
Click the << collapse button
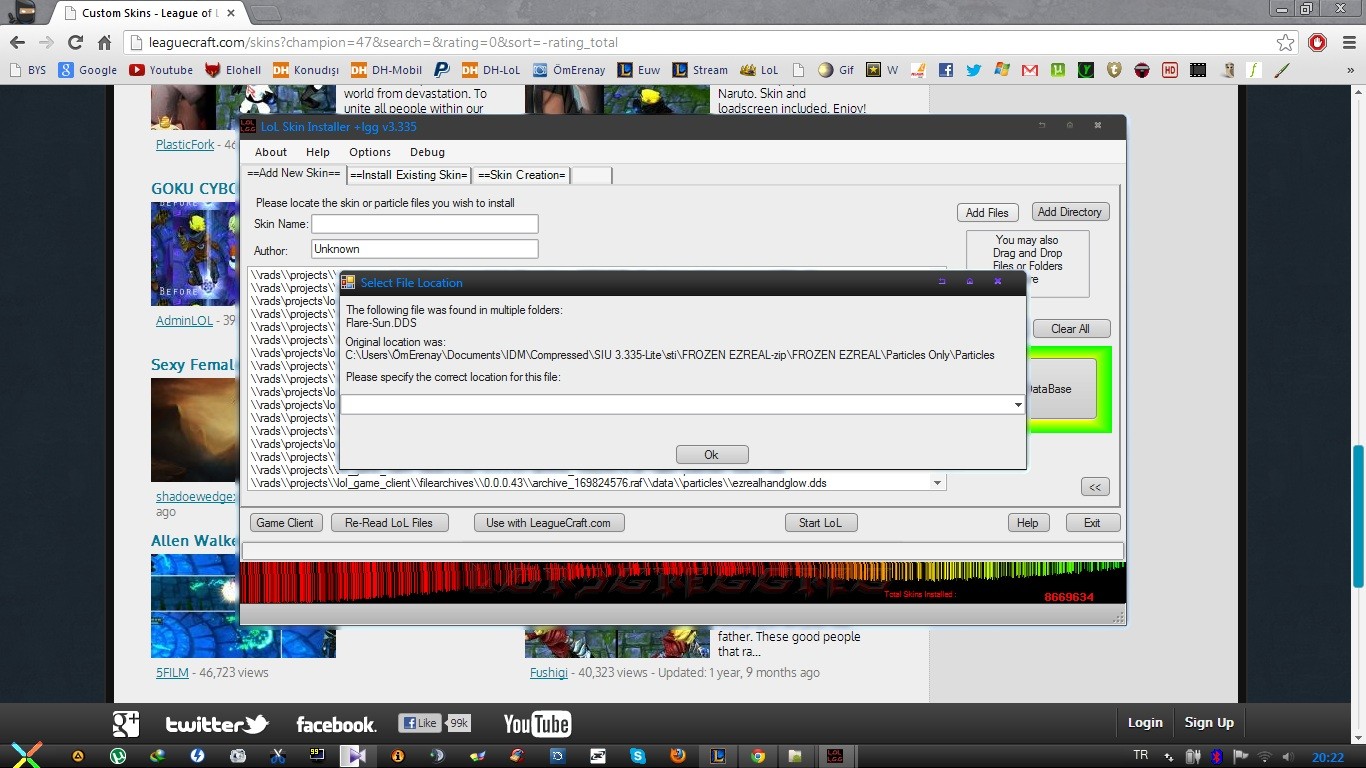click(x=1095, y=487)
